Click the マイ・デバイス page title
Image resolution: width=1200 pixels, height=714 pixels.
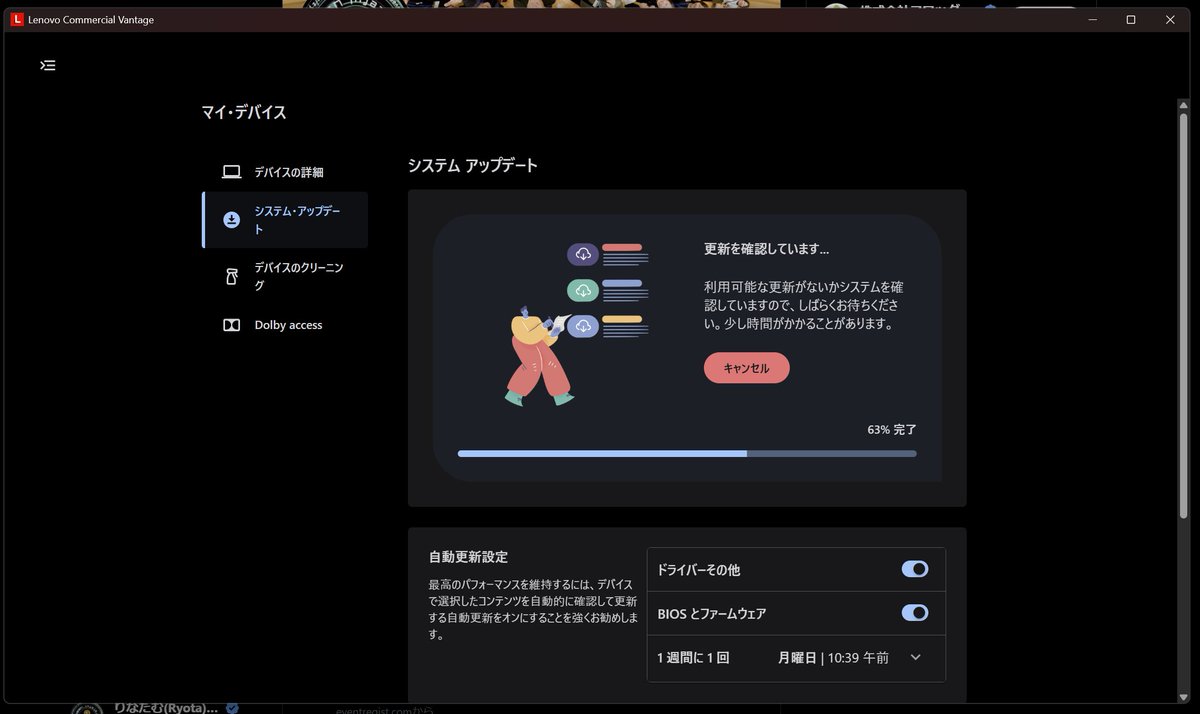click(x=244, y=112)
